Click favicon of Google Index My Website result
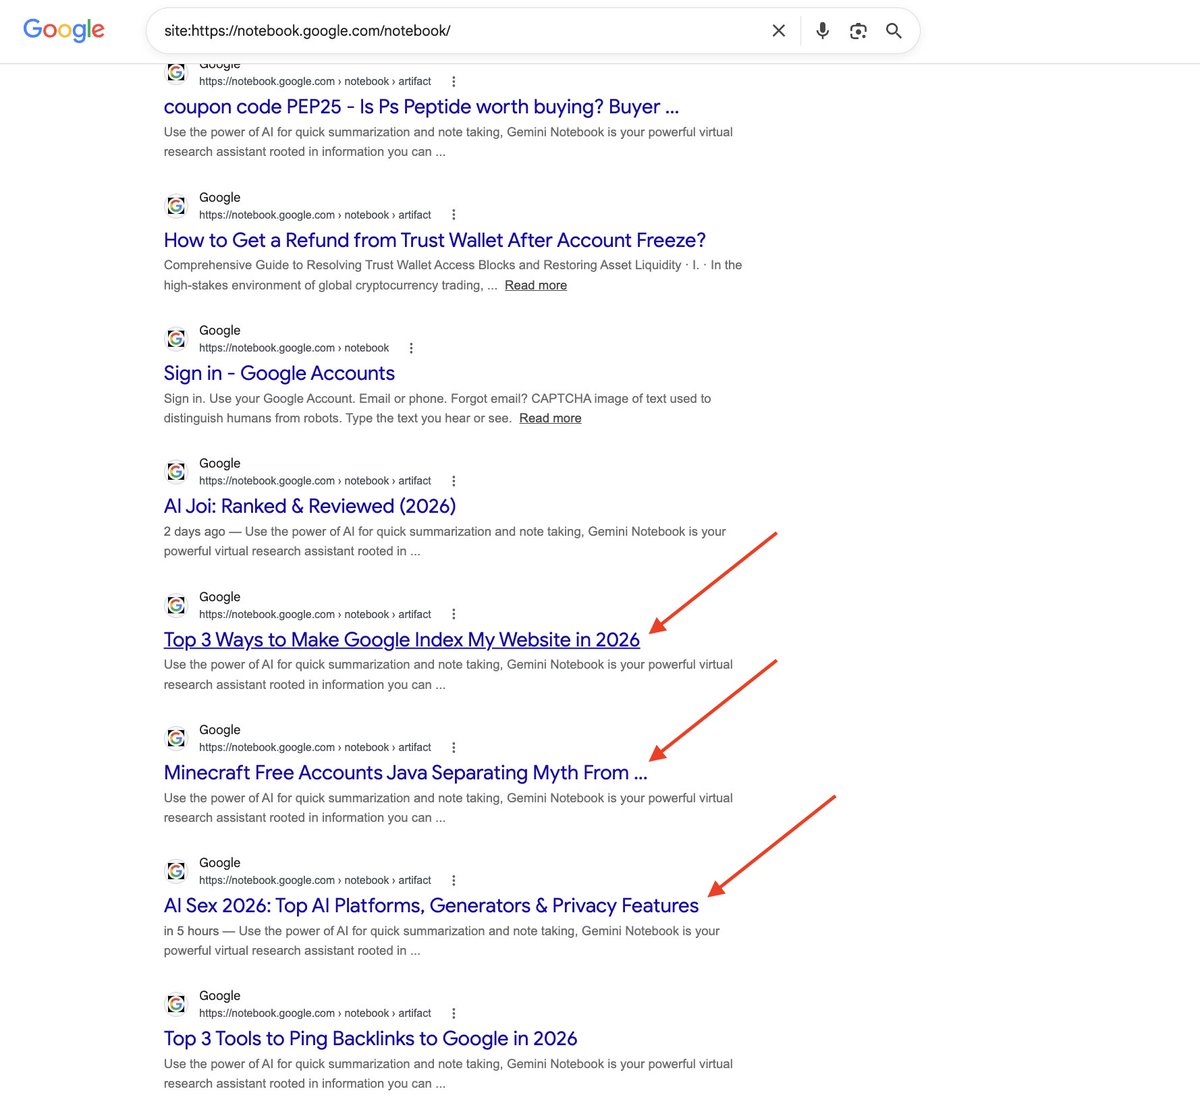The width and height of the screenshot is (1200, 1112). tap(176, 605)
